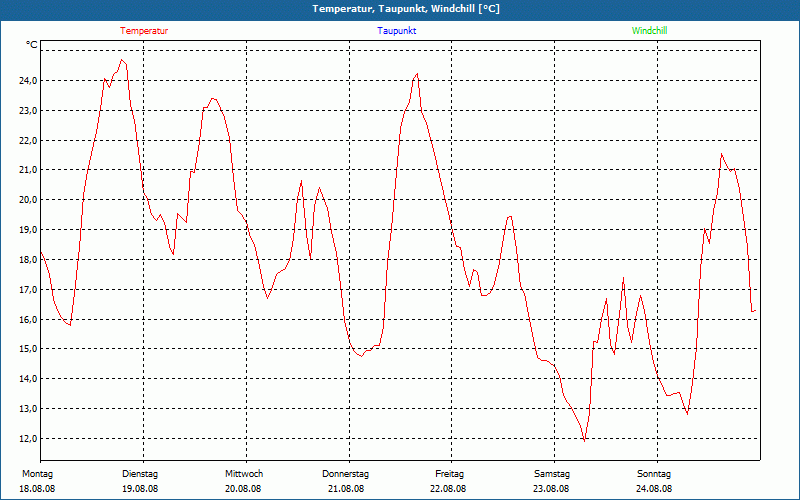
Task: Click the green Windchill legend label
Action: click(649, 31)
